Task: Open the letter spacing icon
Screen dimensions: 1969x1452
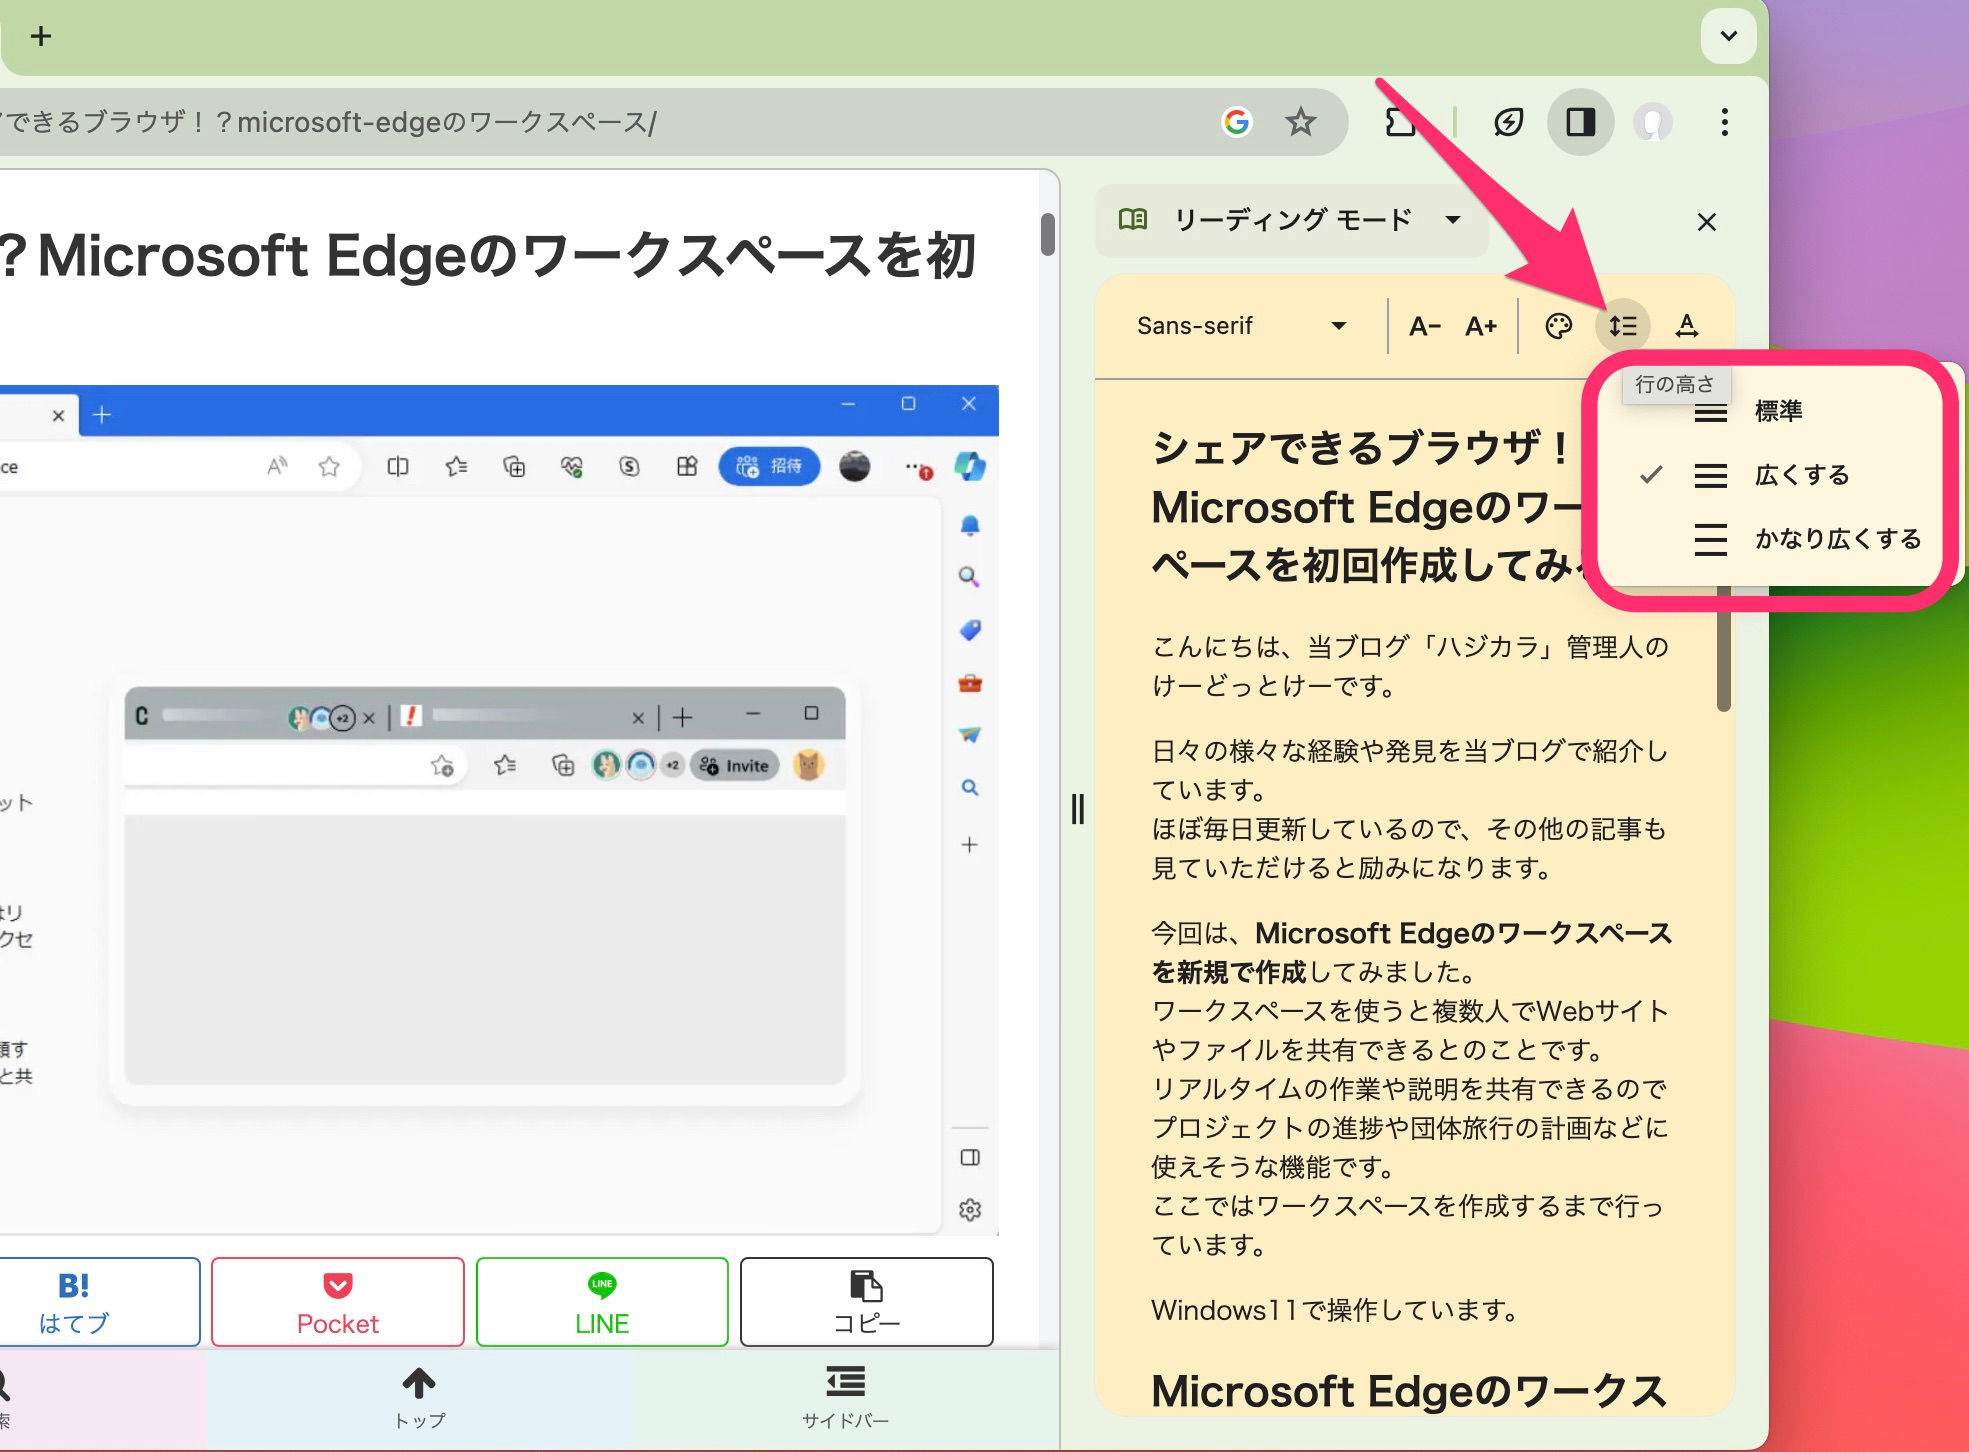Action: click(x=1687, y=326)
